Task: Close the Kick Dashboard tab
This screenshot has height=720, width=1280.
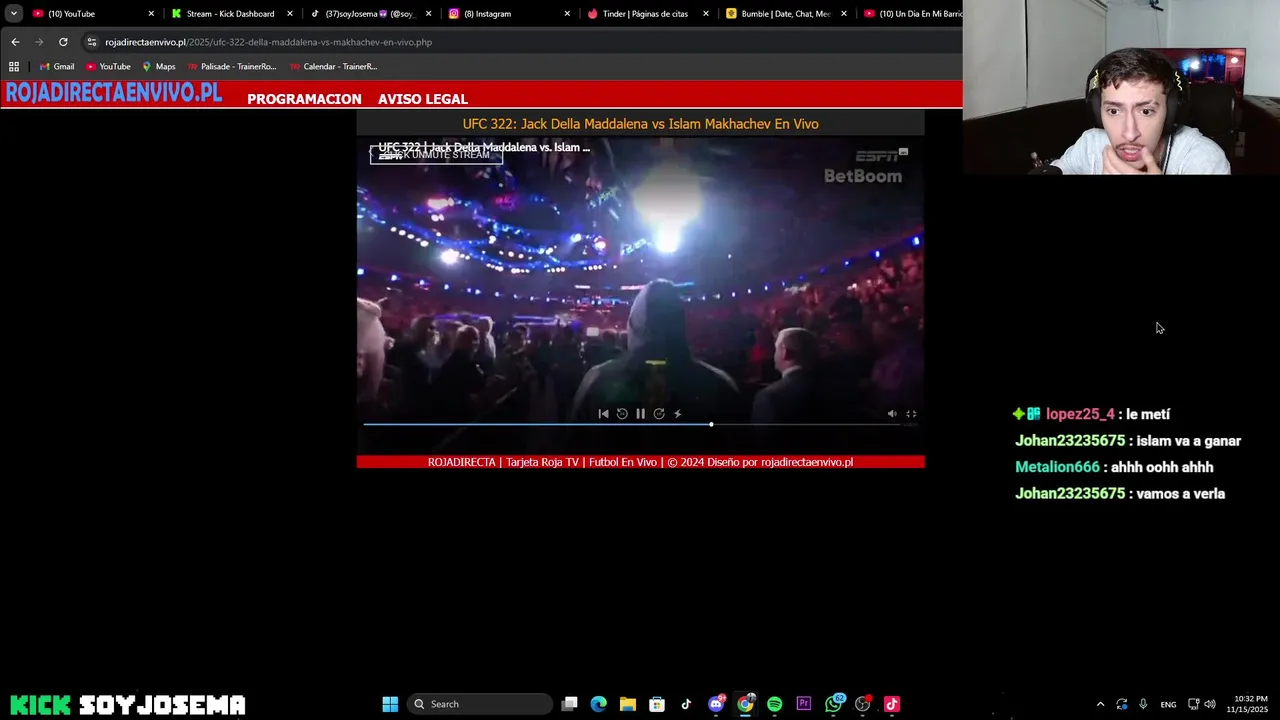Action: pyautogui.click(x=290, y=14)
